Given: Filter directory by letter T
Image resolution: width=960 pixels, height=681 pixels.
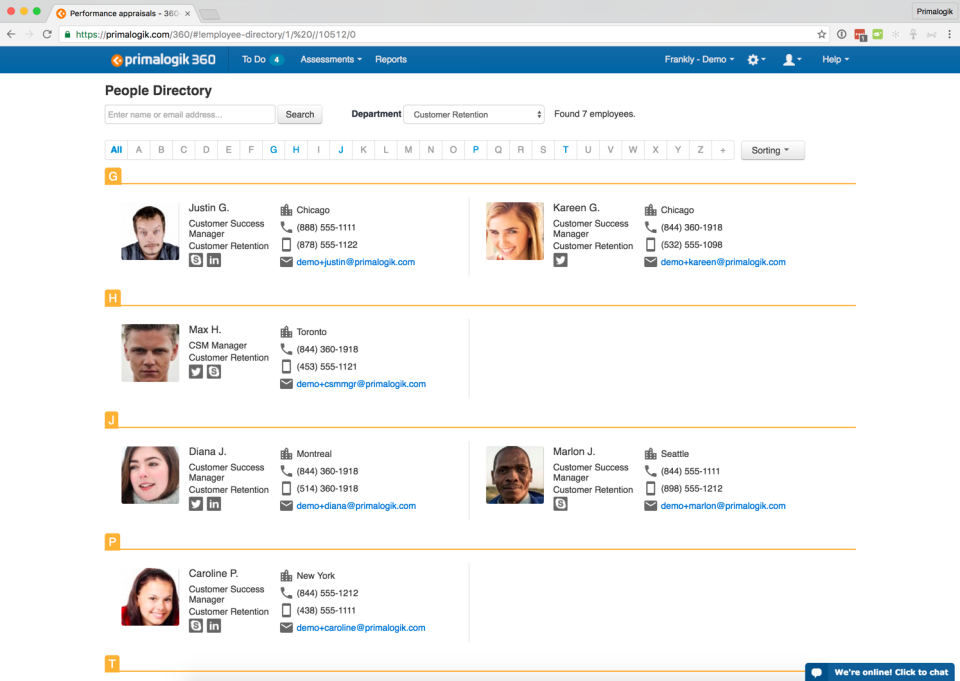Looking at the screenshot, I should pos(565,150).
